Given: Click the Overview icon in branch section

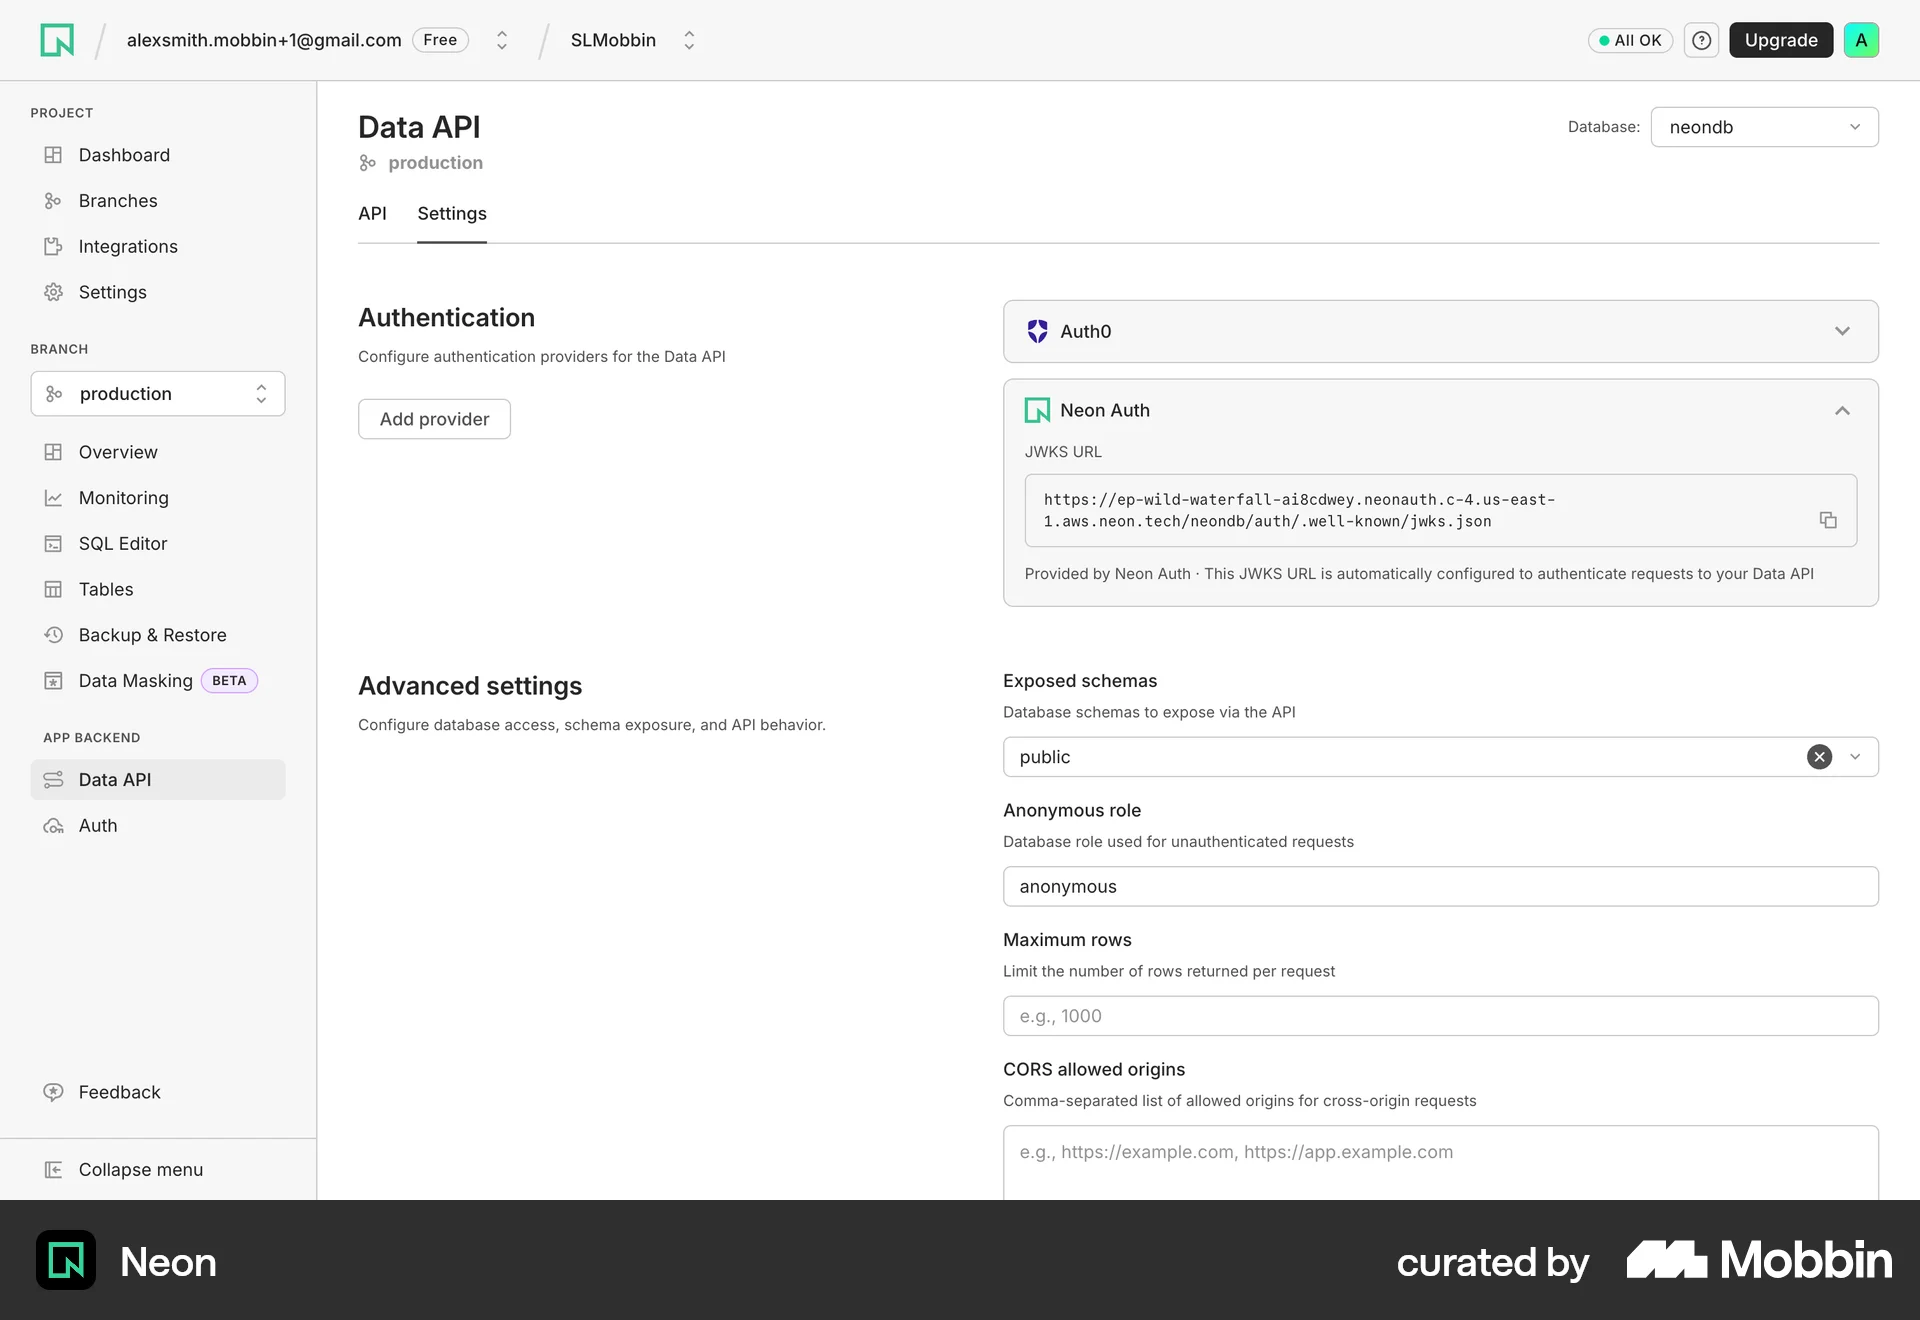Looking at the screenshot, I should pos(53,452).
